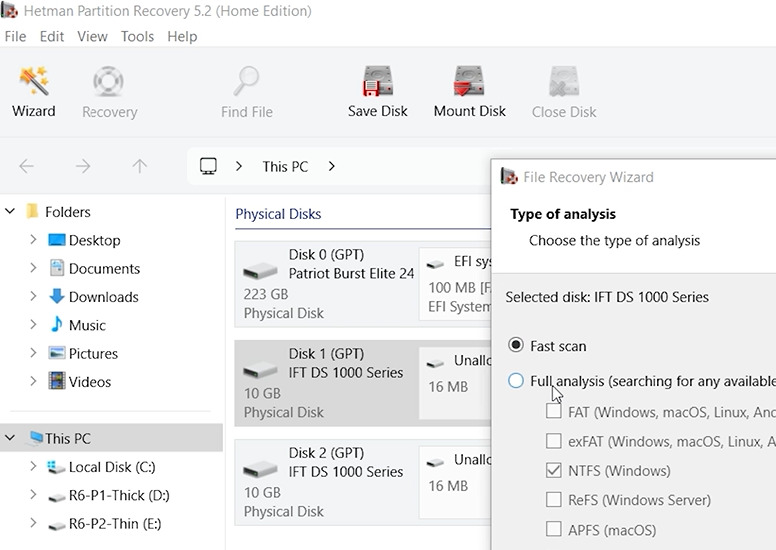
Task: Select This PC in folder tree
Action: point(111,438)
